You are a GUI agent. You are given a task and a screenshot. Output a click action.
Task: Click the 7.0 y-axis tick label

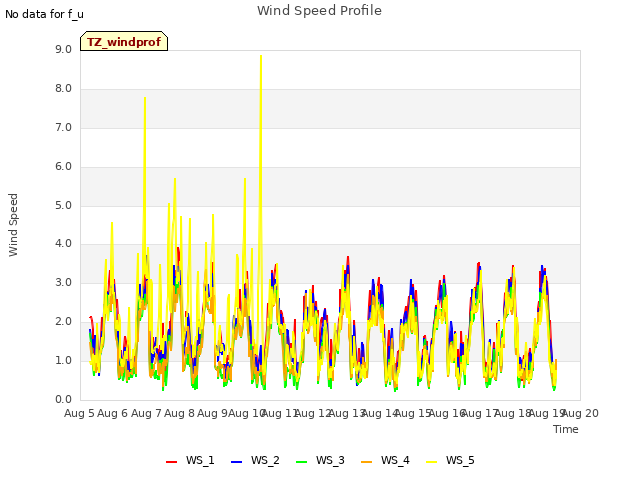[63, 127]
